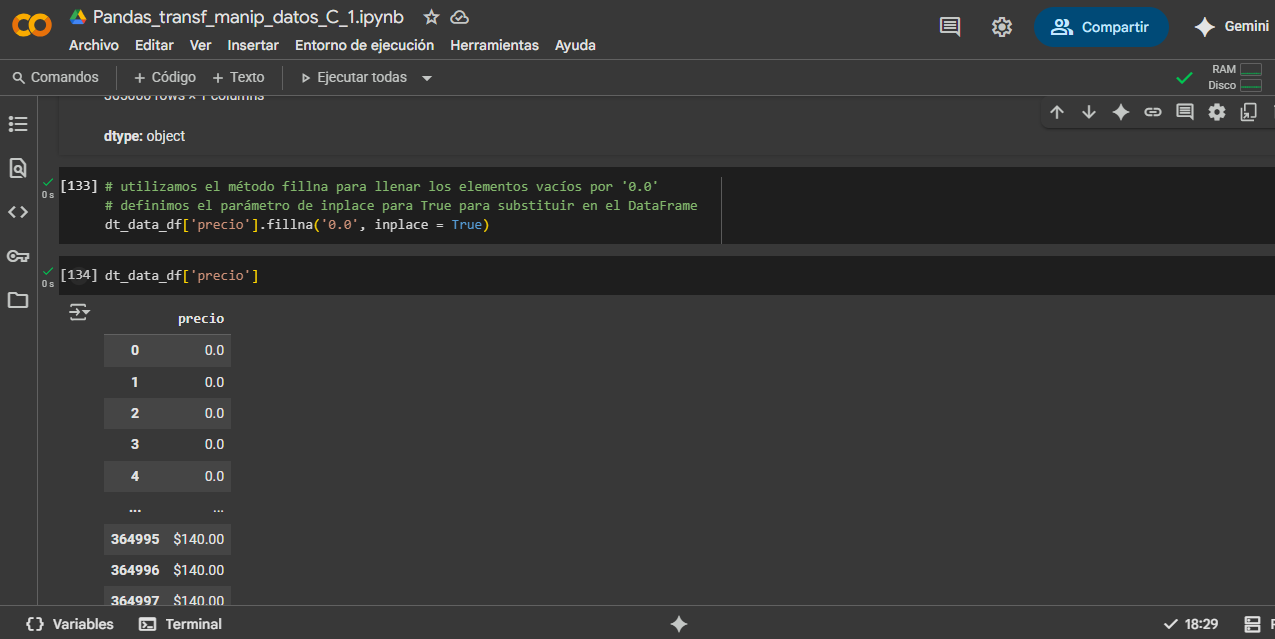Click the precio column header
This screenshot has width=1275, height=639.
(x=201, y=319)
